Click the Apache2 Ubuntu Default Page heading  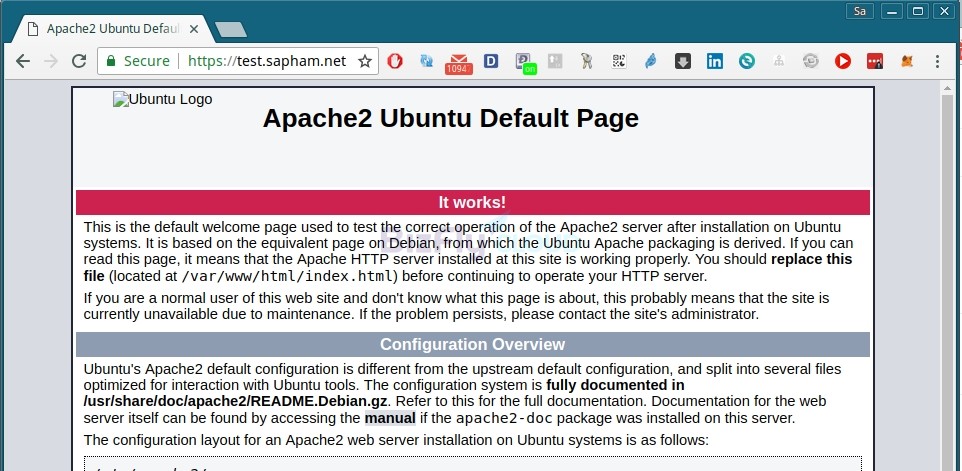click(451, 118)
